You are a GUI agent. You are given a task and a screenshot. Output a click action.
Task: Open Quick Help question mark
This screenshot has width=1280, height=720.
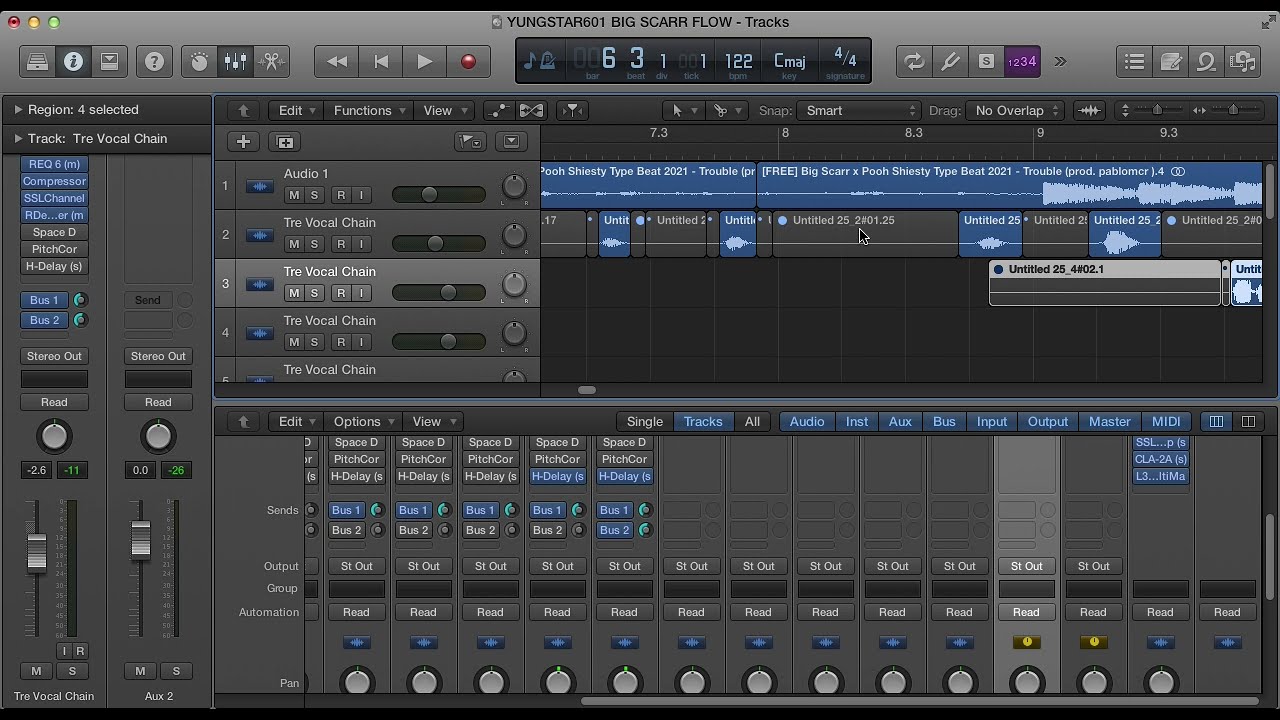pos(154,62)
